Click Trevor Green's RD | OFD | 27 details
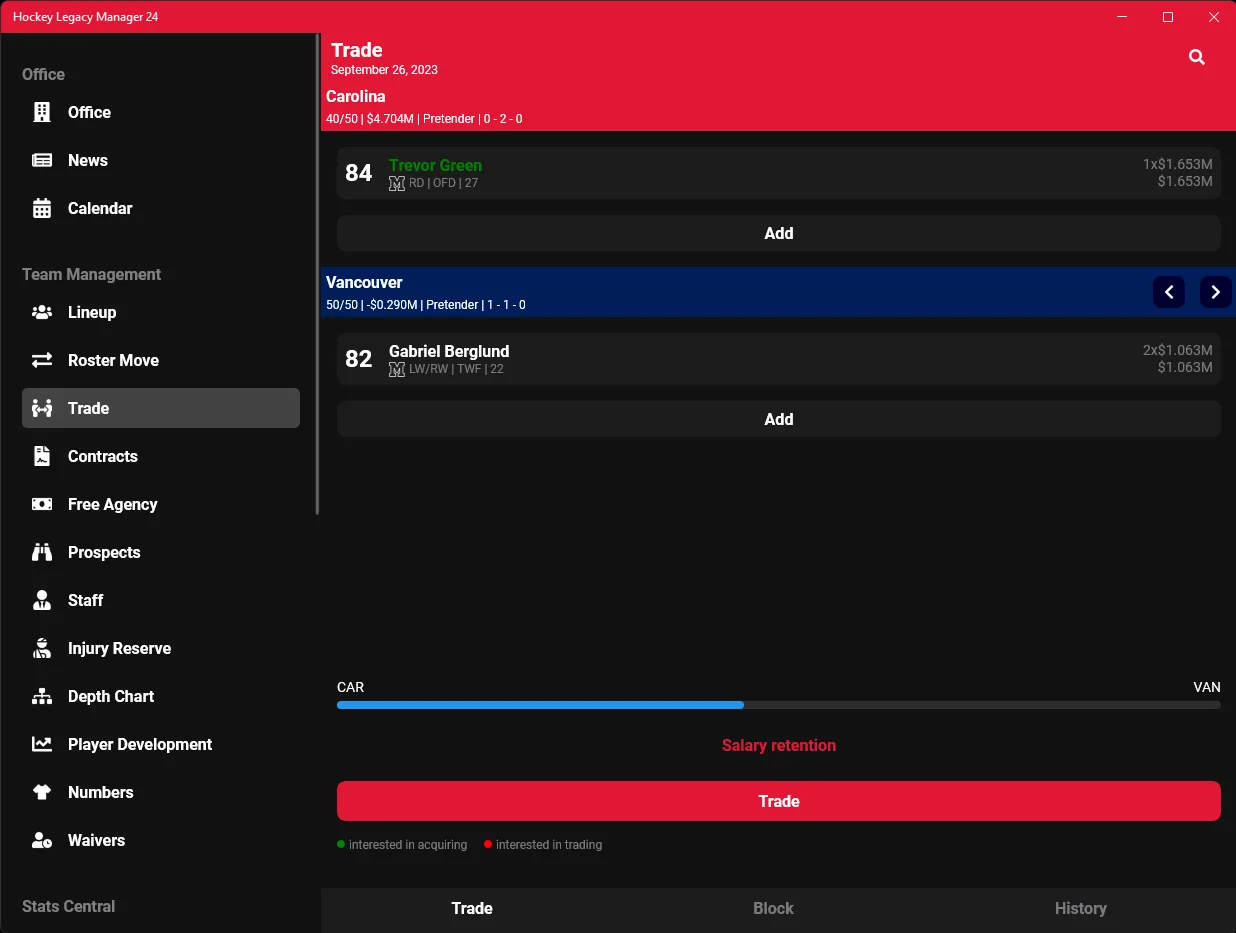This screenshot has width=1236, height=933. click(x=443, y=184)
